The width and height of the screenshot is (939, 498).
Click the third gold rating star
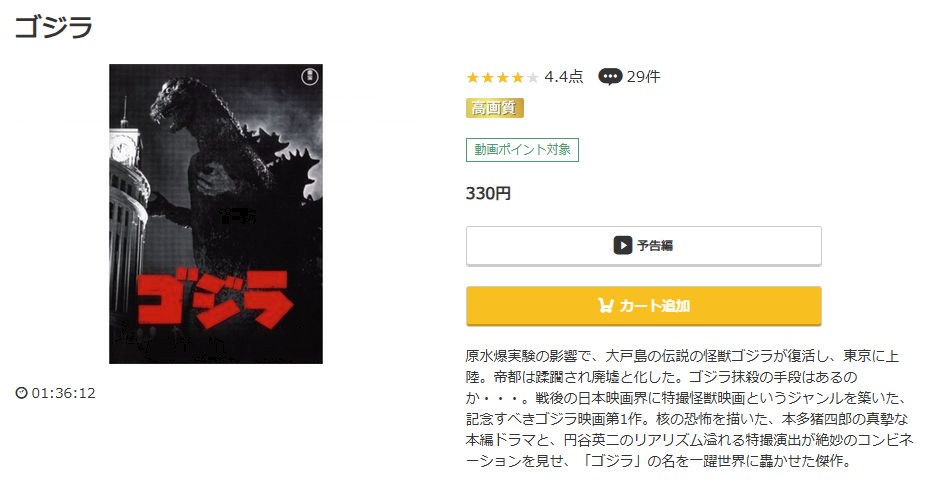pyautogui.click(x=502, y=77)
